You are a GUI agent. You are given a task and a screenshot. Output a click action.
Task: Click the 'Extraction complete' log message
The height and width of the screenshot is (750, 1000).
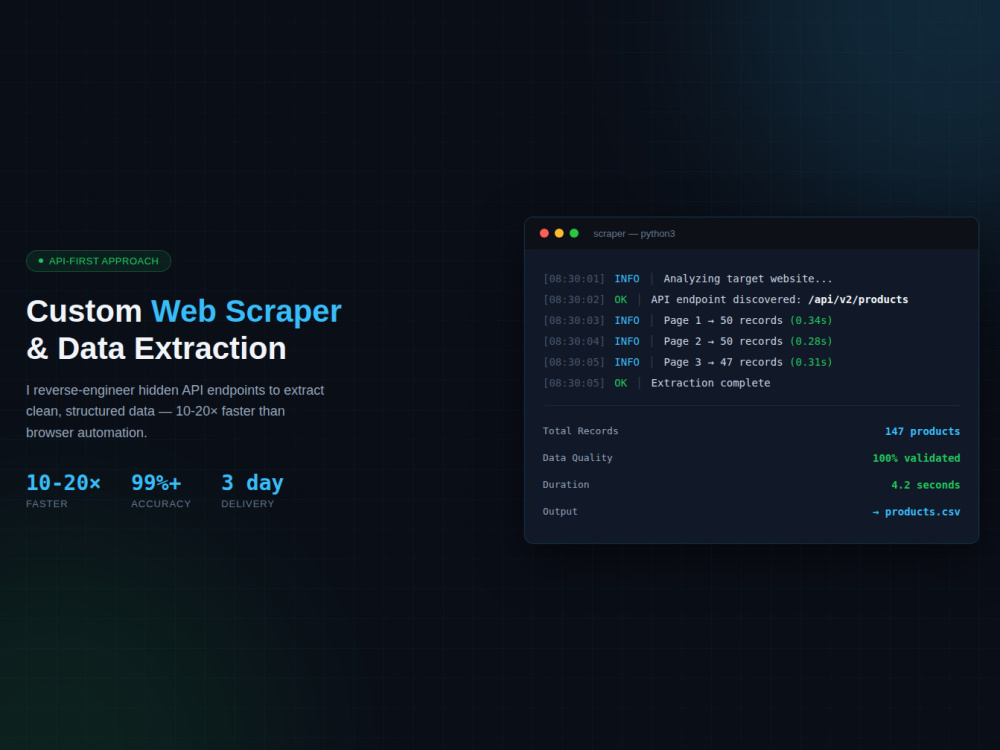710,383
